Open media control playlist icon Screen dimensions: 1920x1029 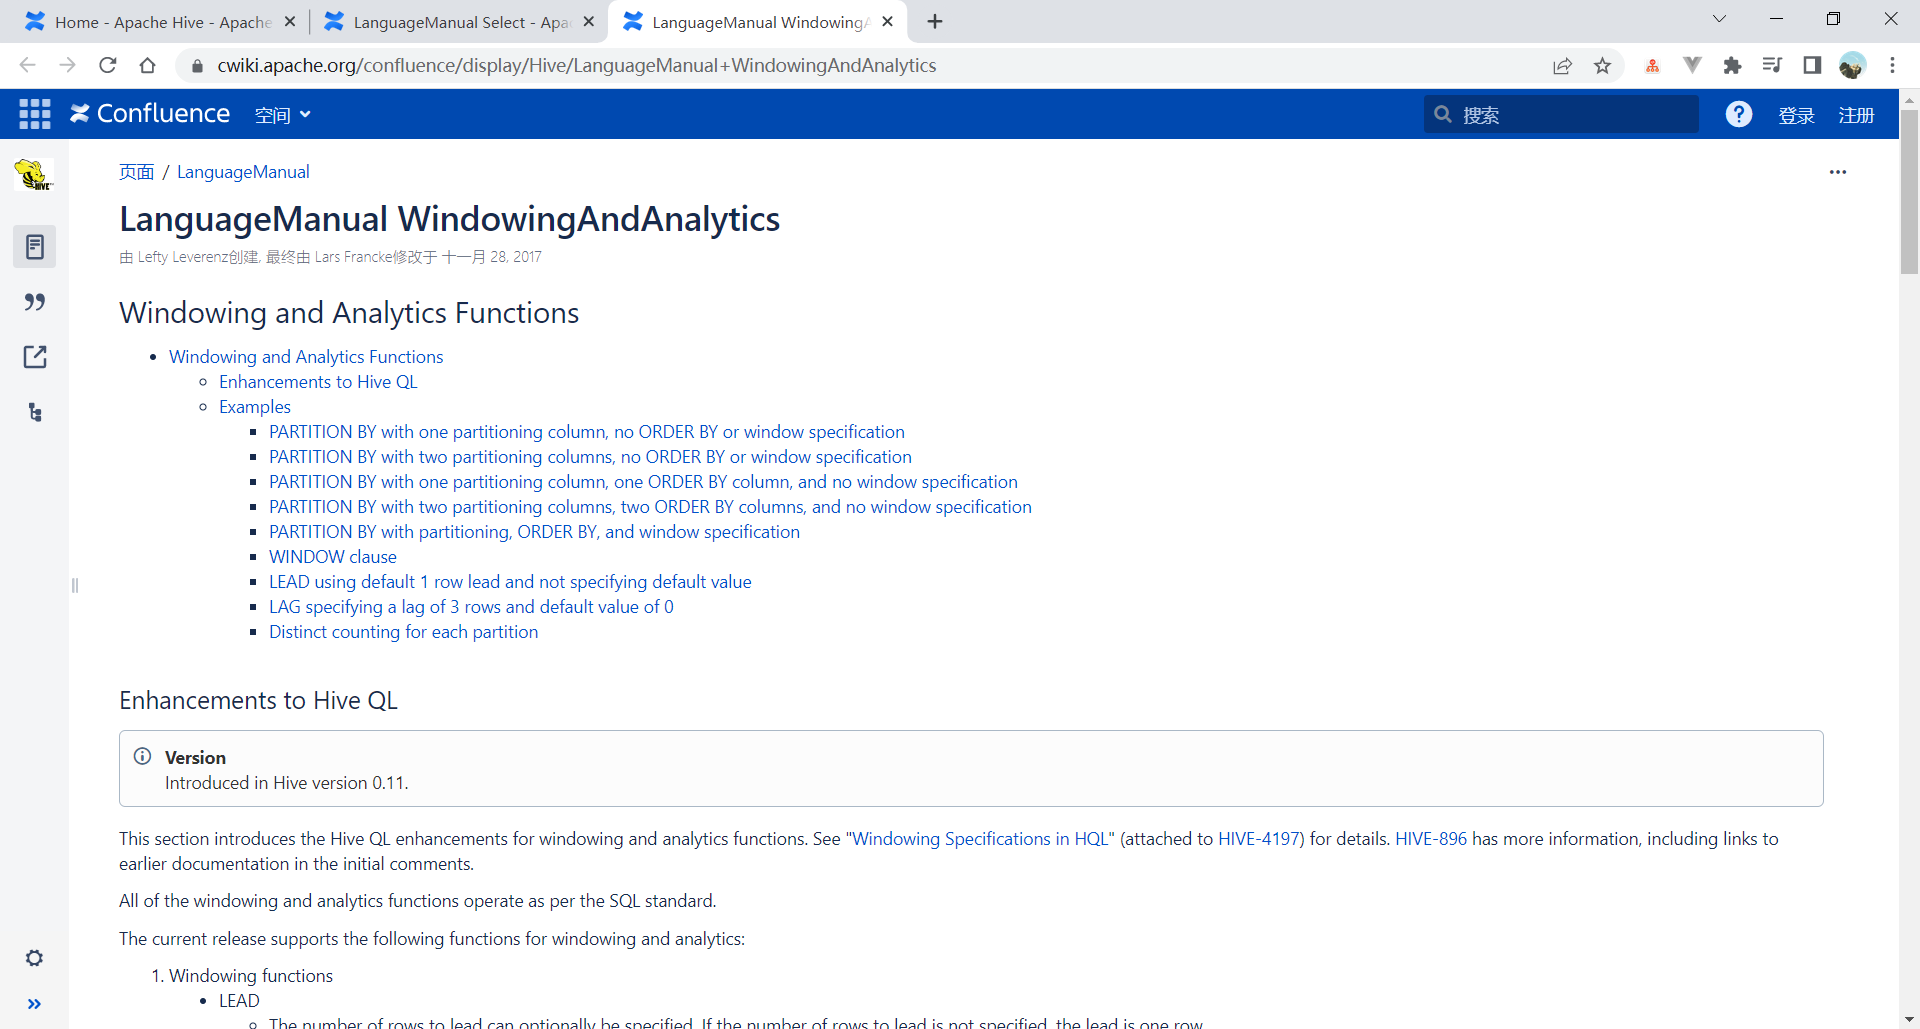[1772, 65]
